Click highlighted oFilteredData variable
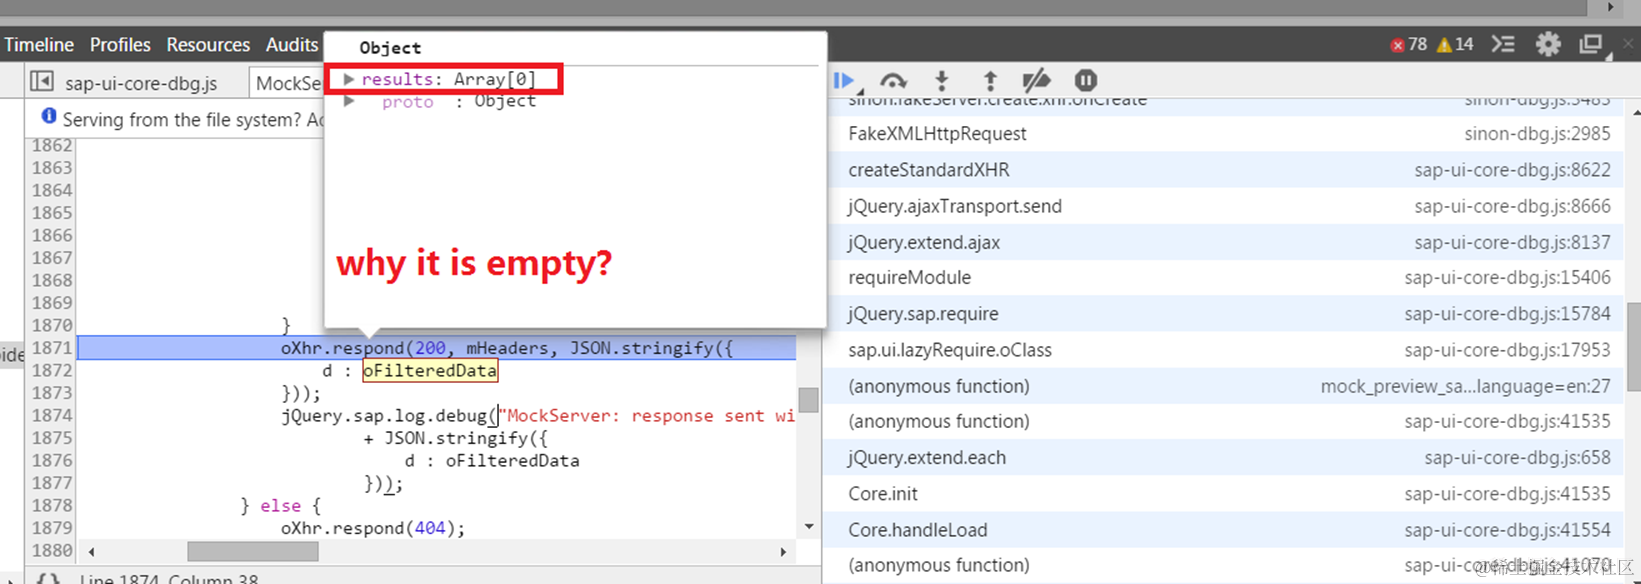Image resolution: width=1641 pixels, height=584 pixels. point(430,371)
